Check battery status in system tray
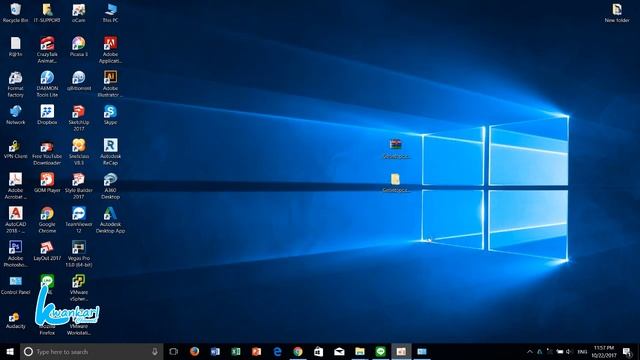The image size is (640, 360). (560, 351)
